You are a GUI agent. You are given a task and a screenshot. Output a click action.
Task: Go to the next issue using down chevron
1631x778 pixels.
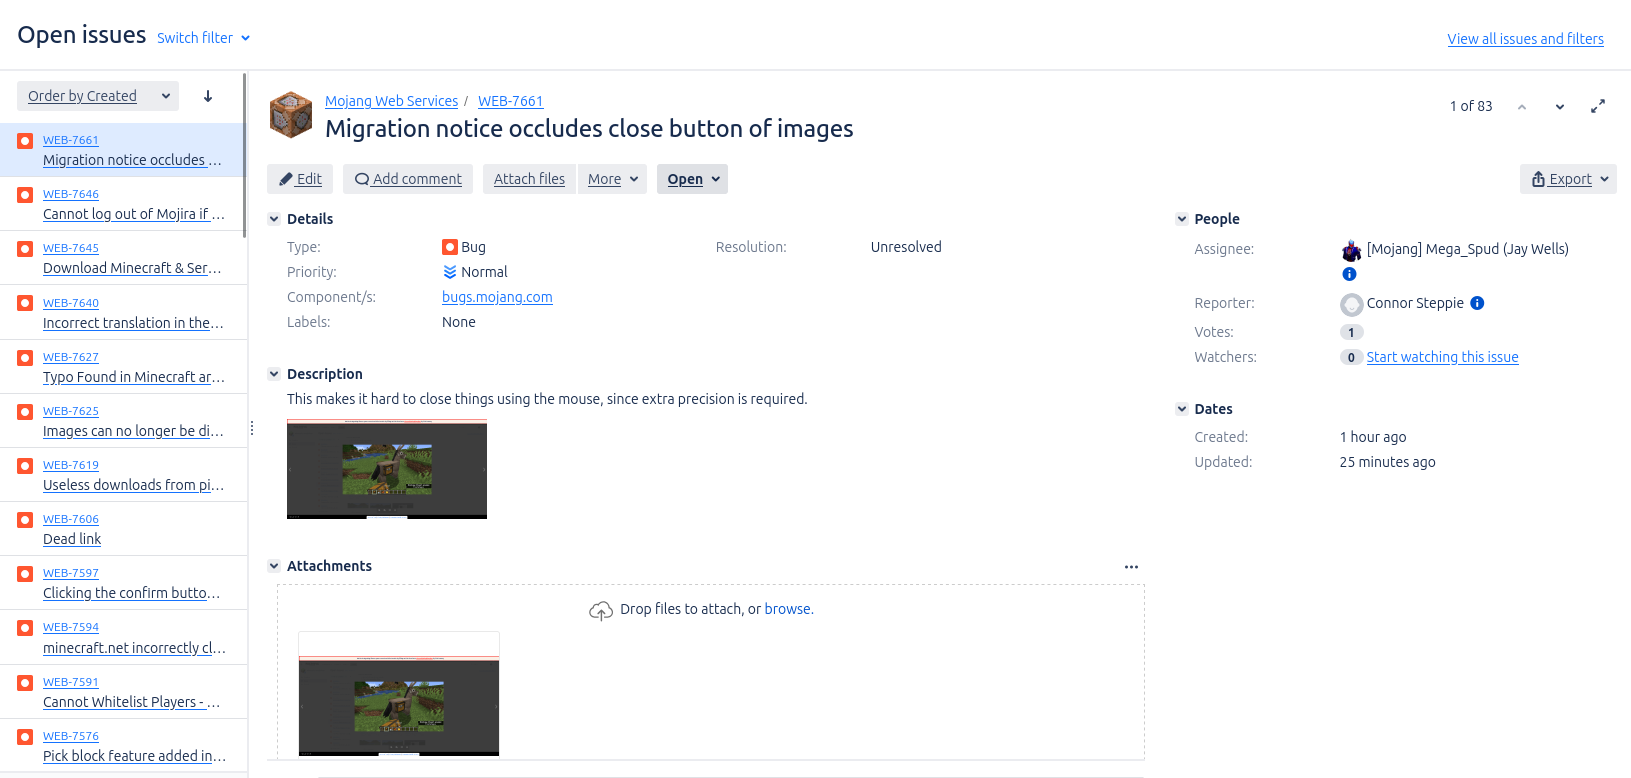pyautogui.click(x=1559, y=107)
